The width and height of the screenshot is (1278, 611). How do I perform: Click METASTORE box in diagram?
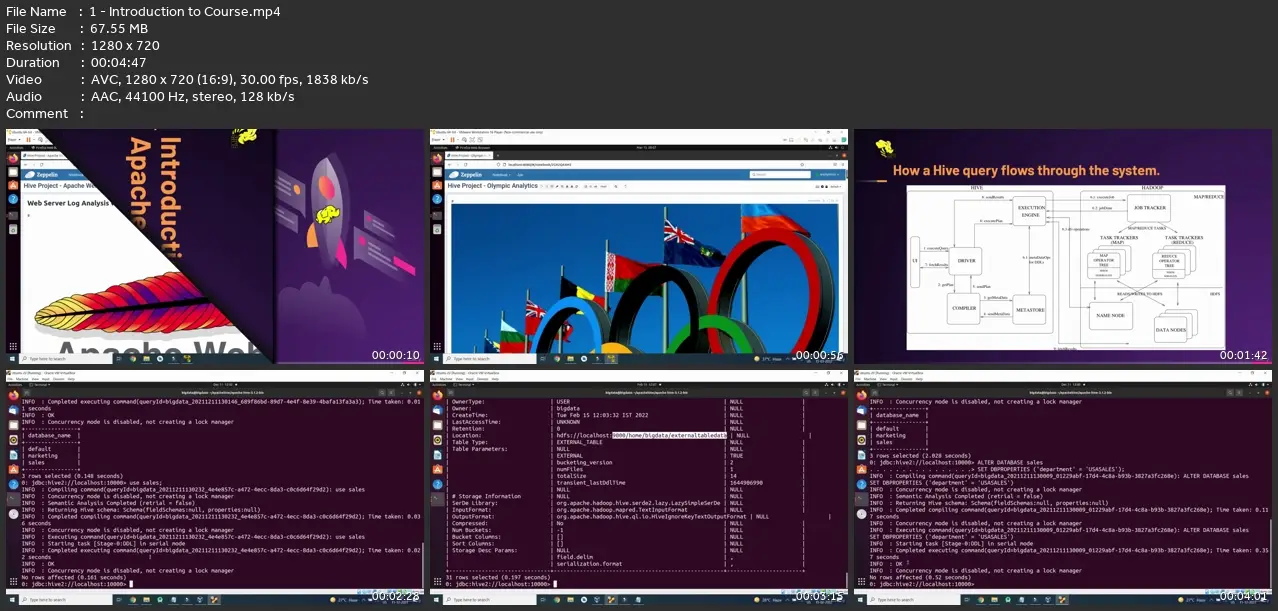1030,311
